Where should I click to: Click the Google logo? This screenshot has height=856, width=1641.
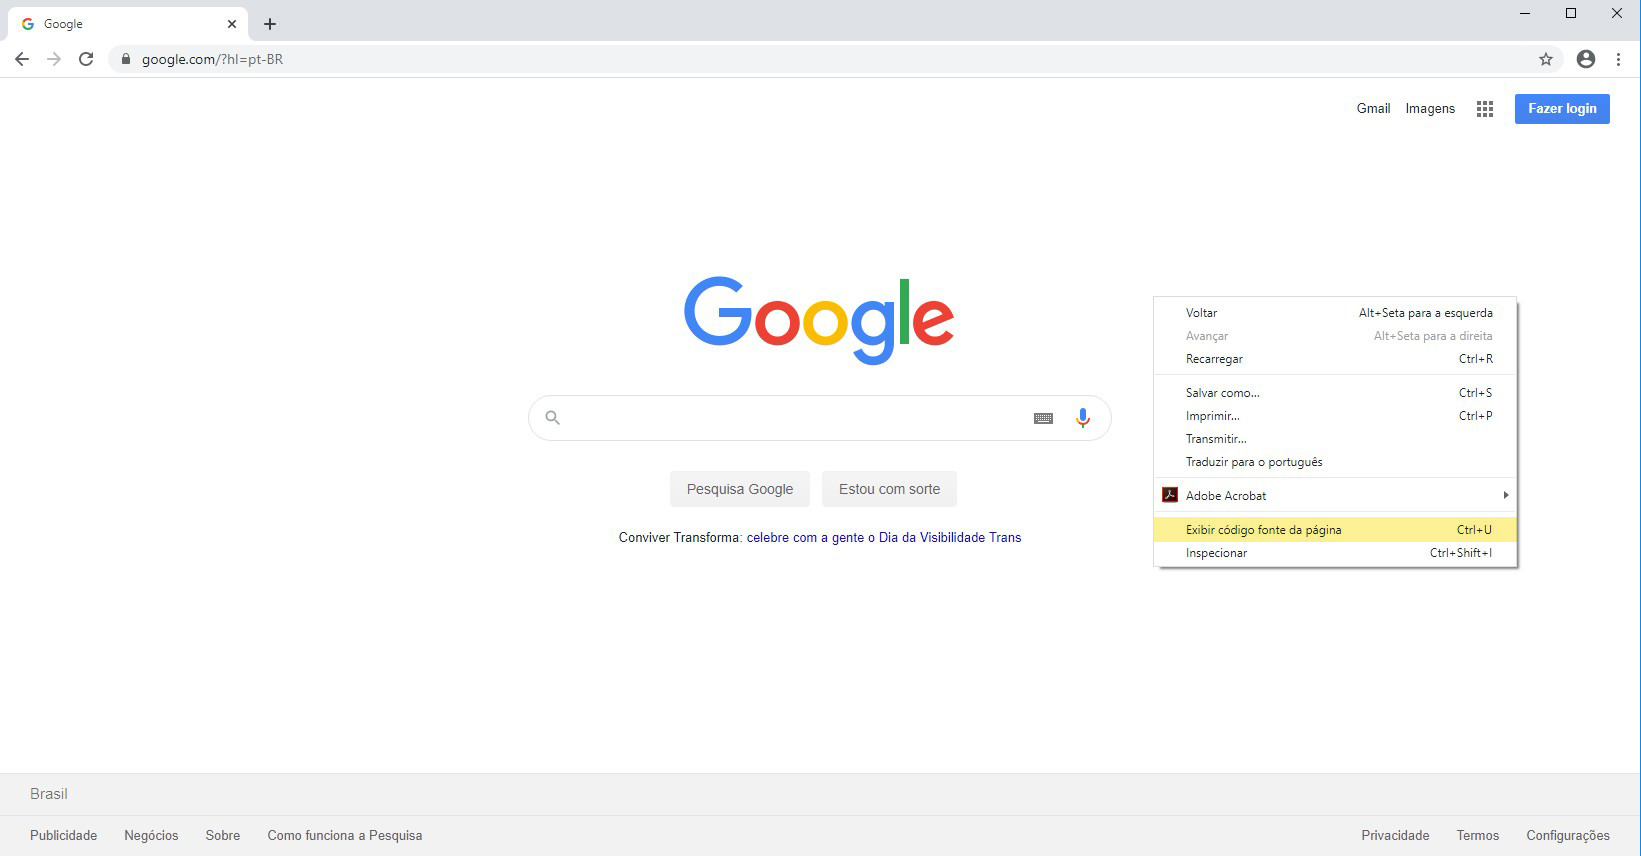coord(819,320)
